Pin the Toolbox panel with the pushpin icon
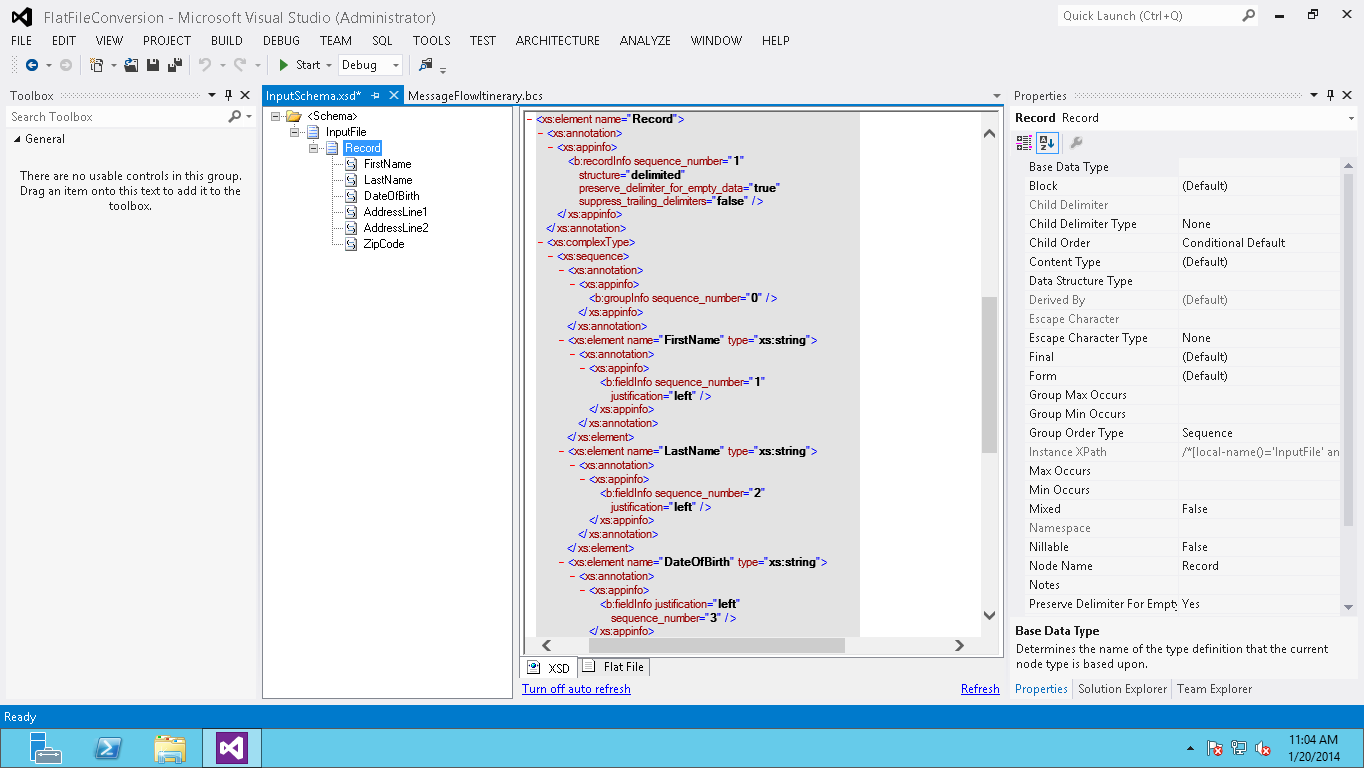Viewport: 1364px width, 768px height. coord(228,96)
